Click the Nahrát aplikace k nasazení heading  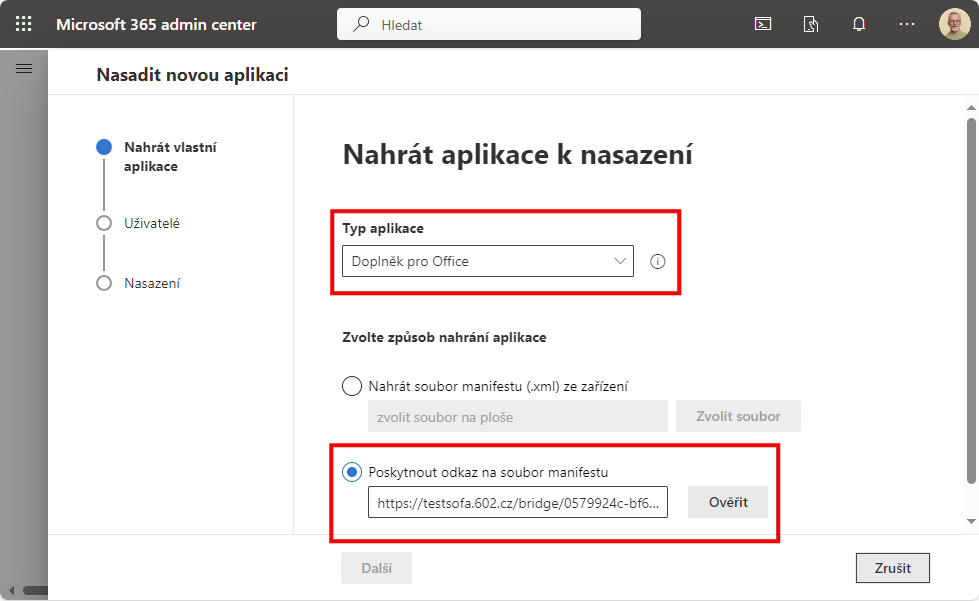coord(518,154)
